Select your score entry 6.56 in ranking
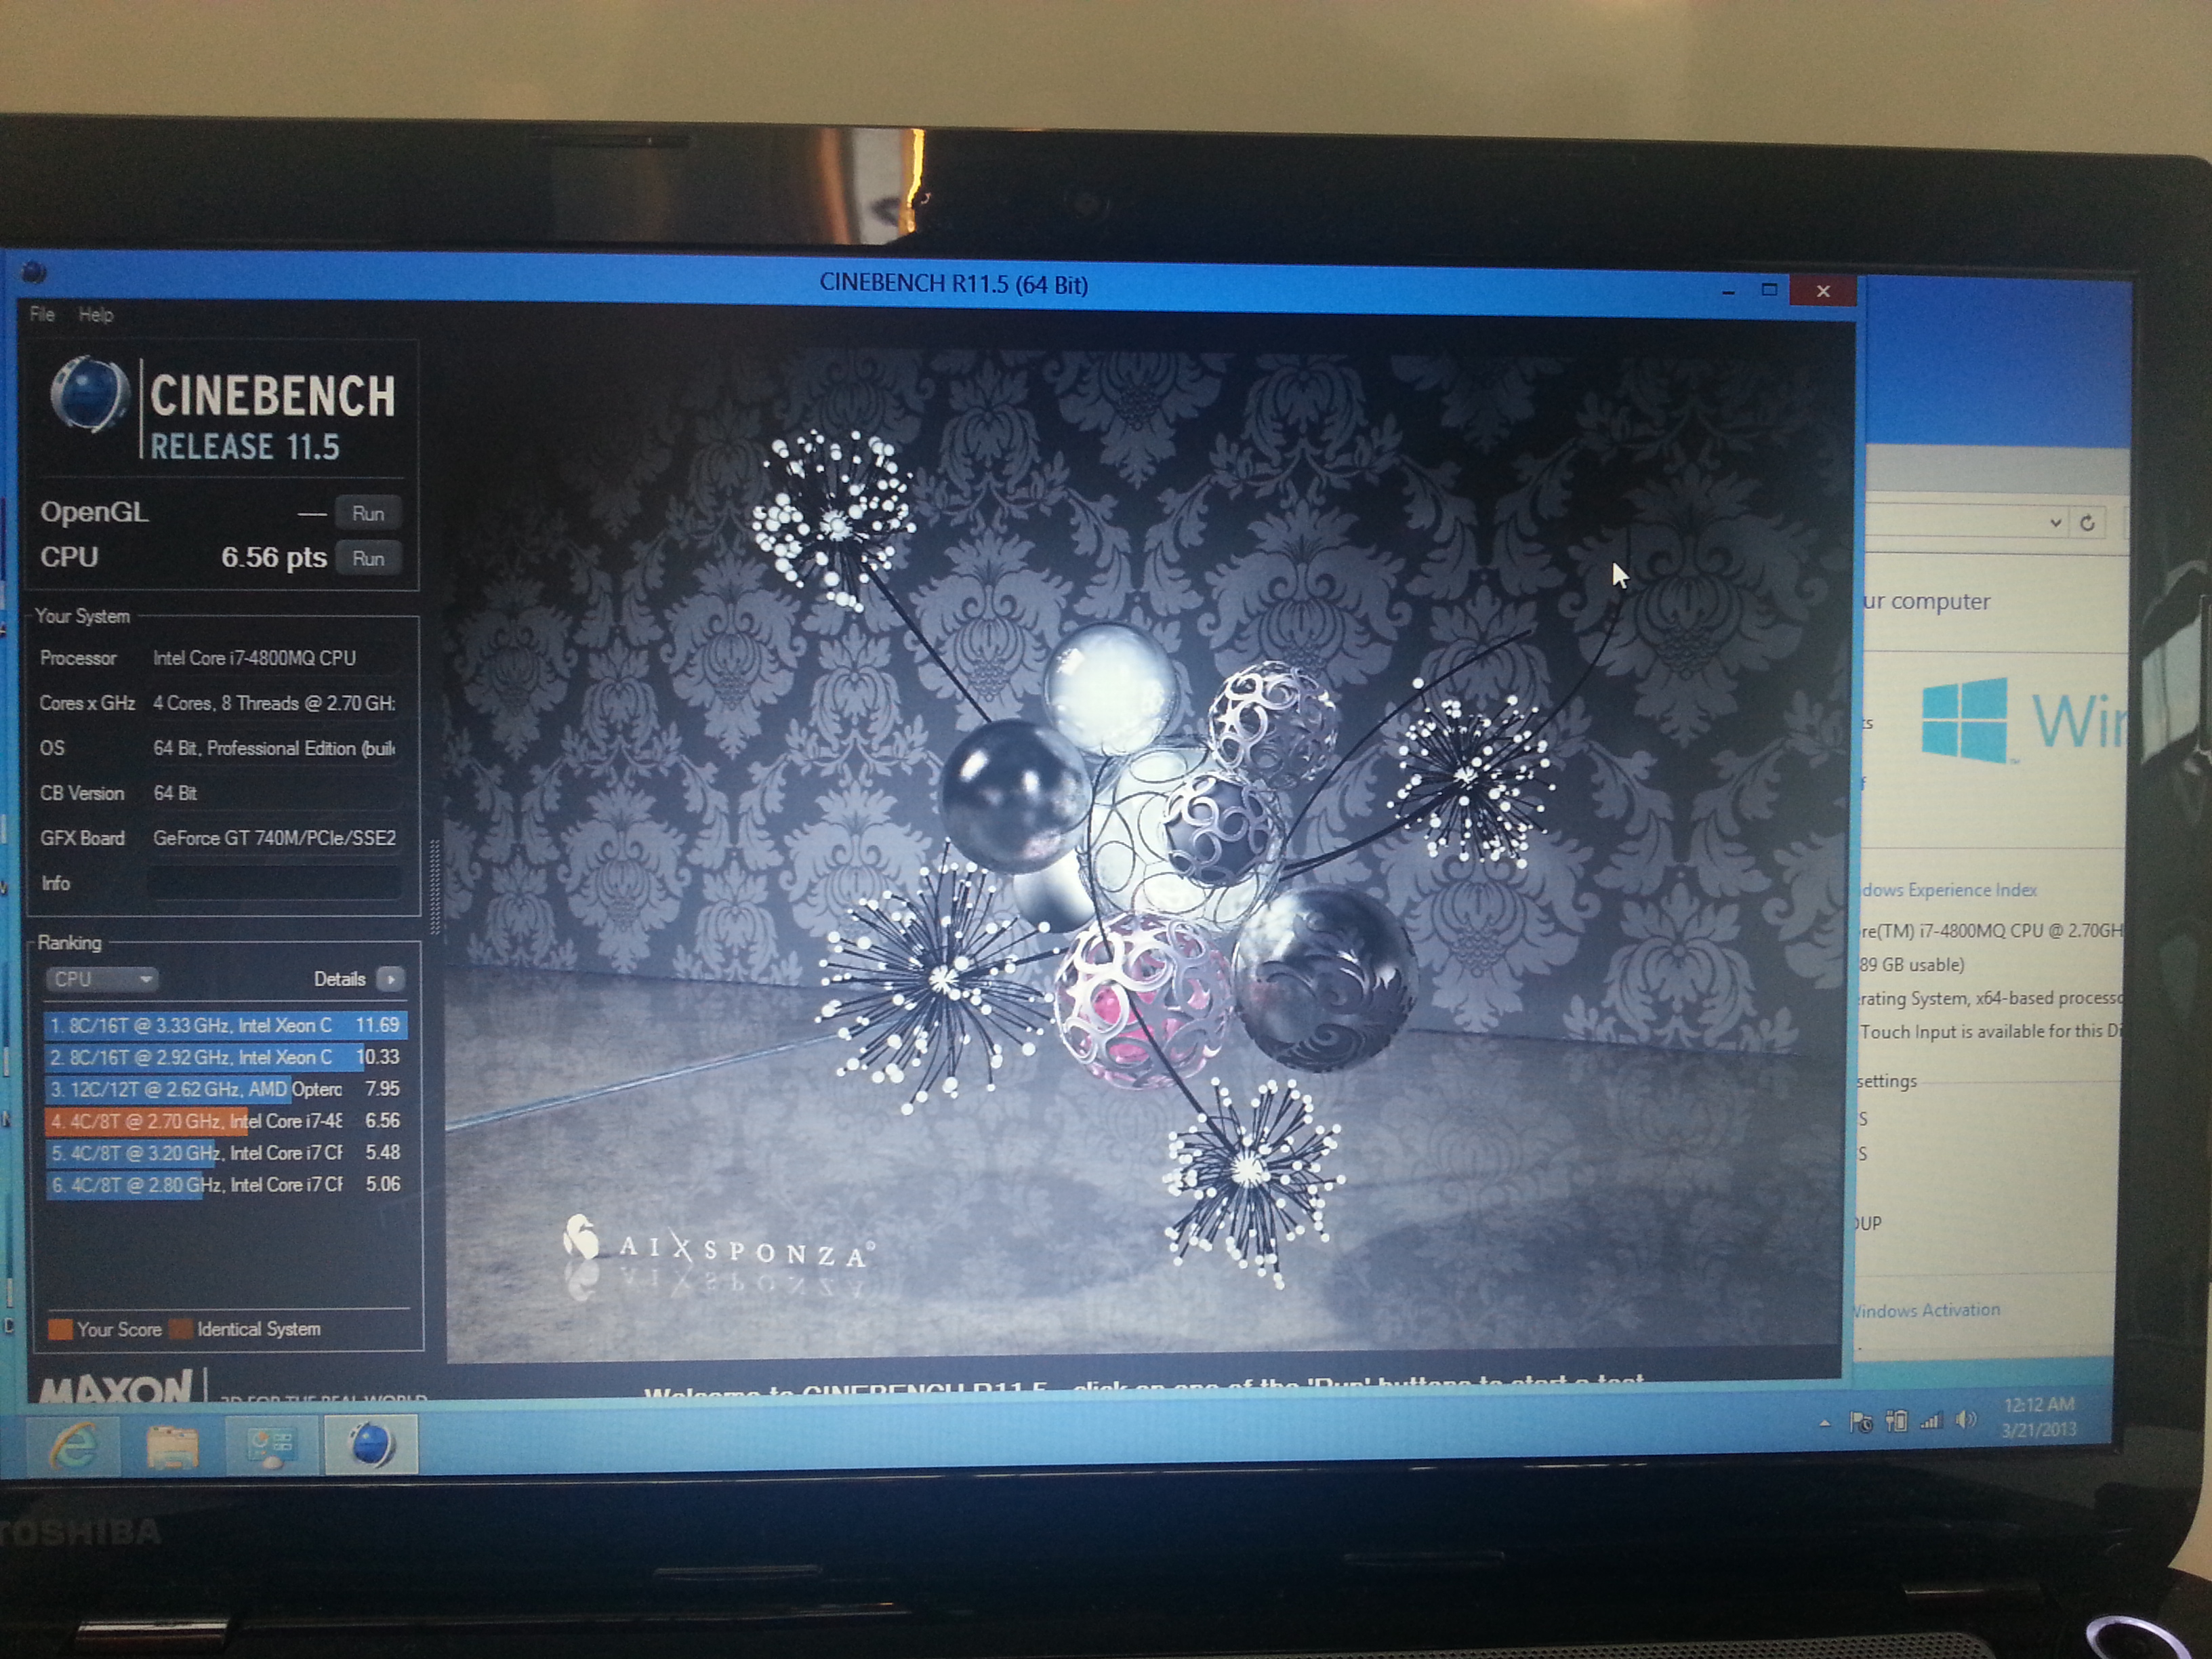This screenshot has width=2212, height=1659. coord(226,1121)
